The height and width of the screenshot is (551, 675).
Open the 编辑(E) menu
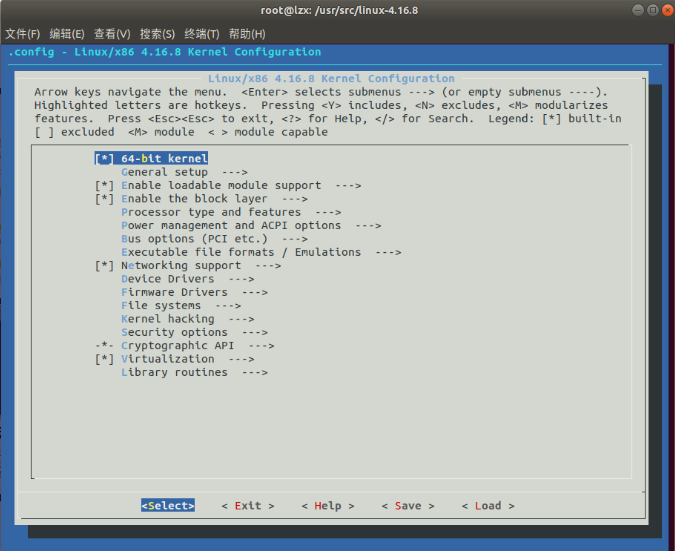coord(67,34)
